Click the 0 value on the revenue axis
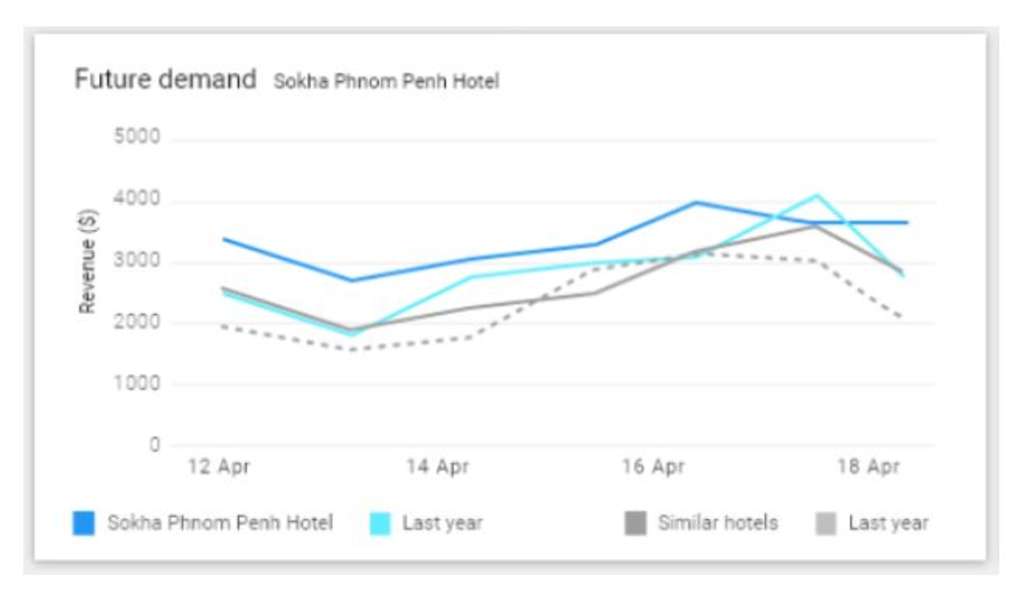The width and height of the screenshot is (1024, 609). [x=155, y=445]
